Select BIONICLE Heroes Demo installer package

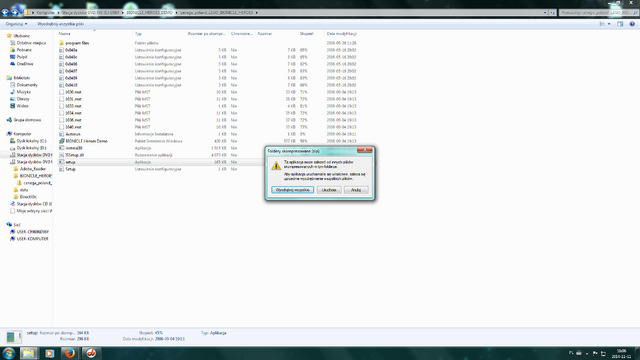[x=86, y=141]
